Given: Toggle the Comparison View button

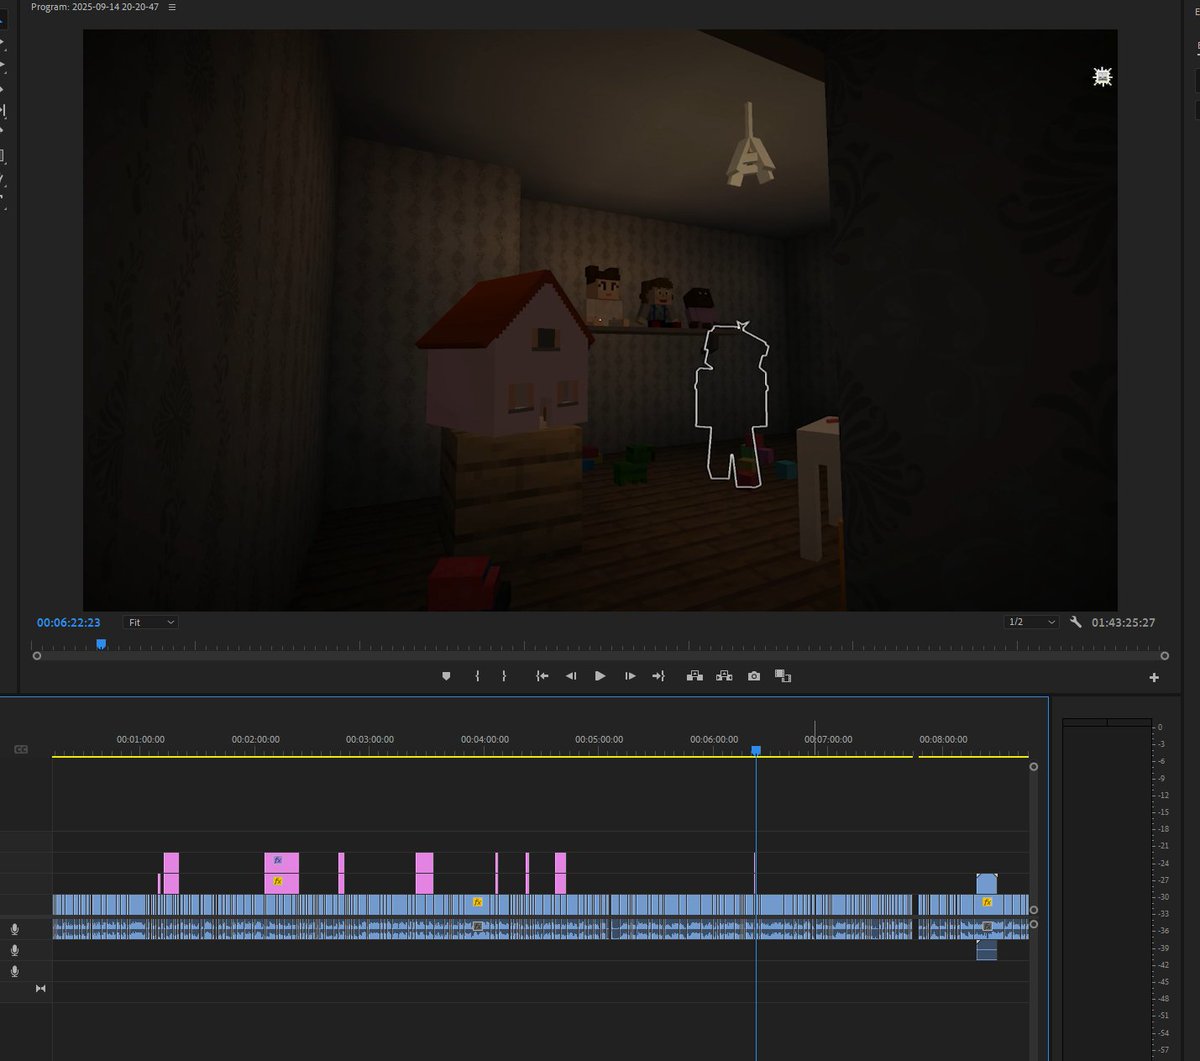Looking at the screenshot, I should coord(783,676).
